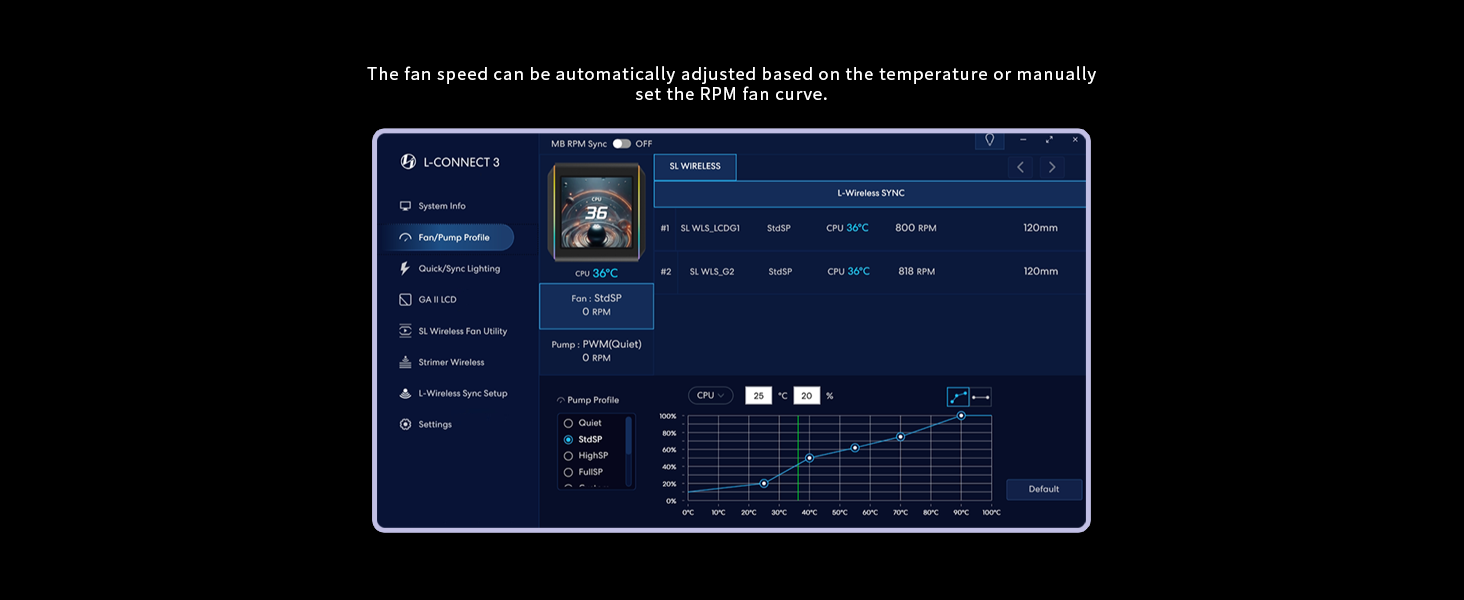Select the FullSP profile option

click(568, 472)
